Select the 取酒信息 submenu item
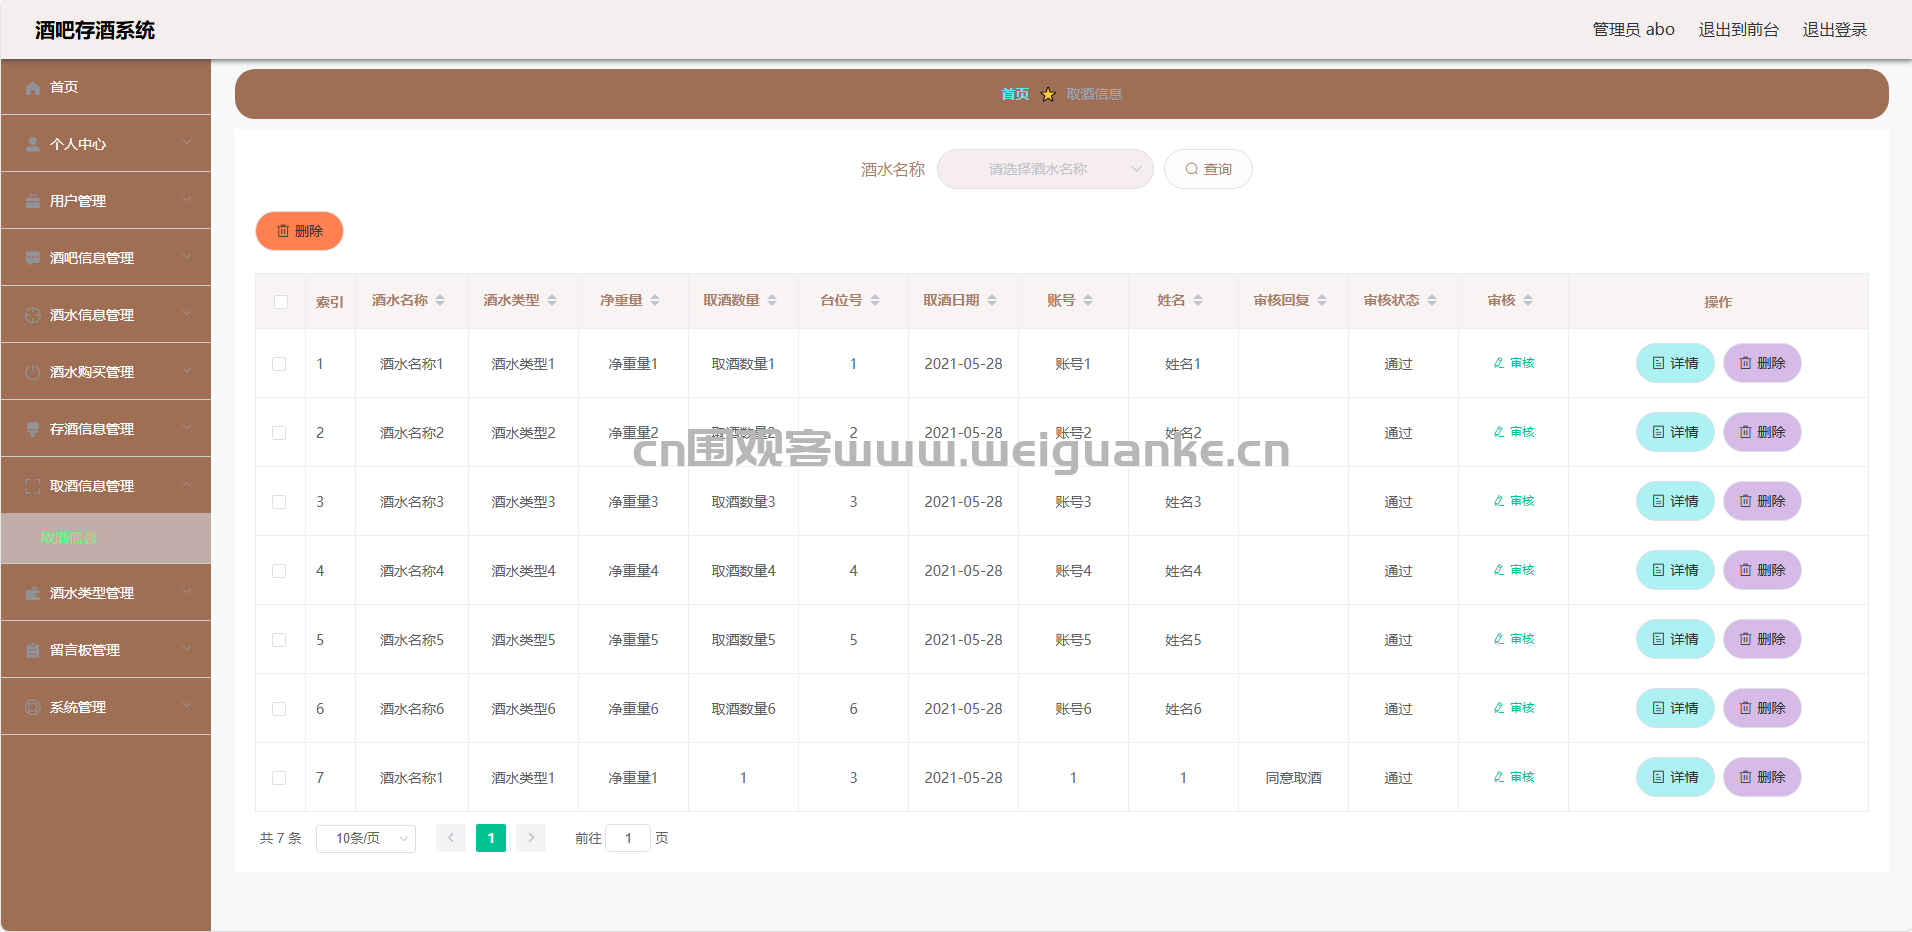This screenshot has height=932, width=1912. pos(106,538)
